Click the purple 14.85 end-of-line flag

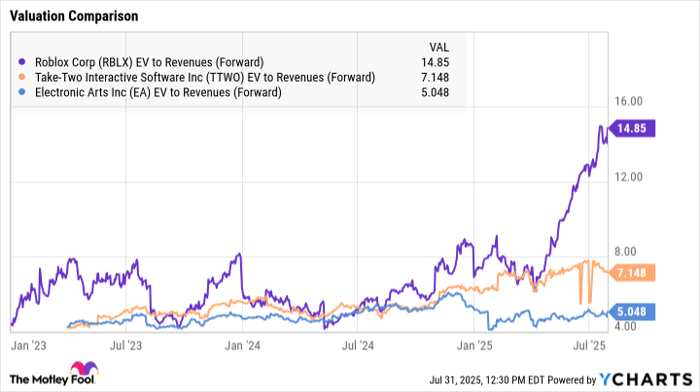[x=632, y=129]
